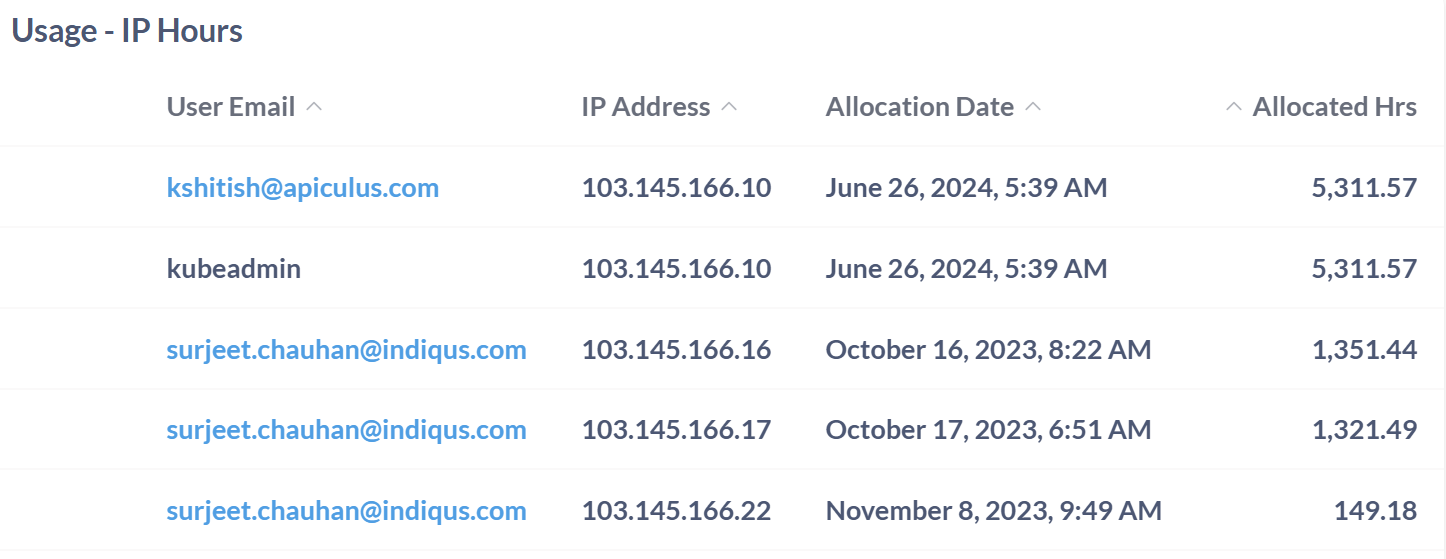Select the IP Address column header text
Viewport: 1446px width, 559px height.
tap(646, 107)
